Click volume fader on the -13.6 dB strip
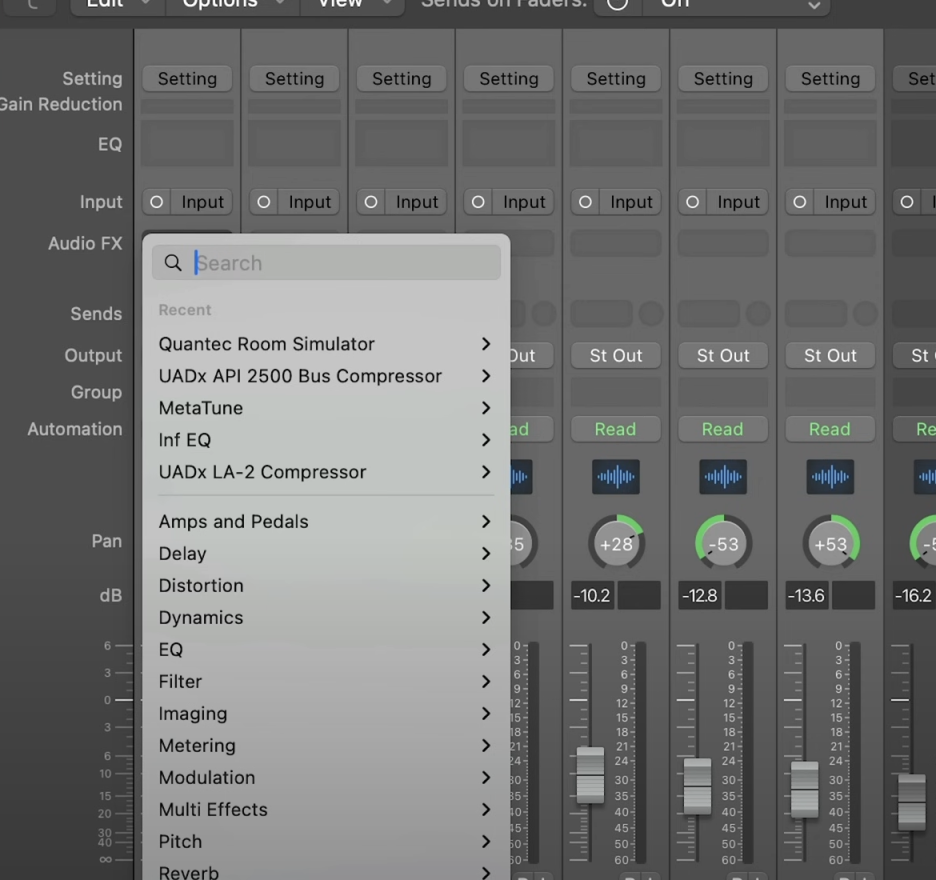This screenshot has height=880, width=936. 804,789
